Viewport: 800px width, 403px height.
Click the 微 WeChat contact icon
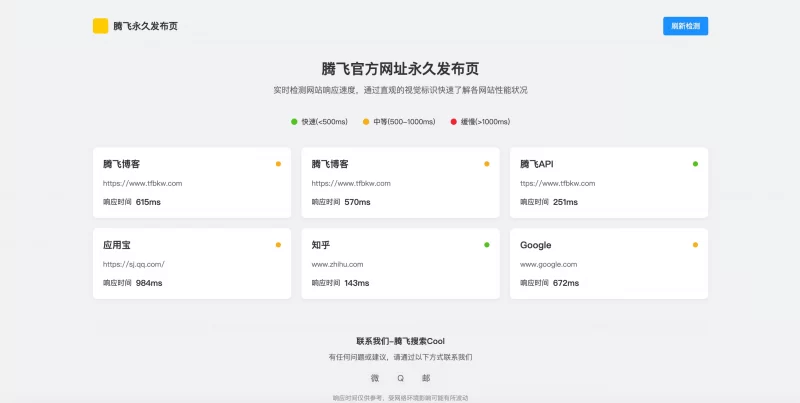point(375,378)
